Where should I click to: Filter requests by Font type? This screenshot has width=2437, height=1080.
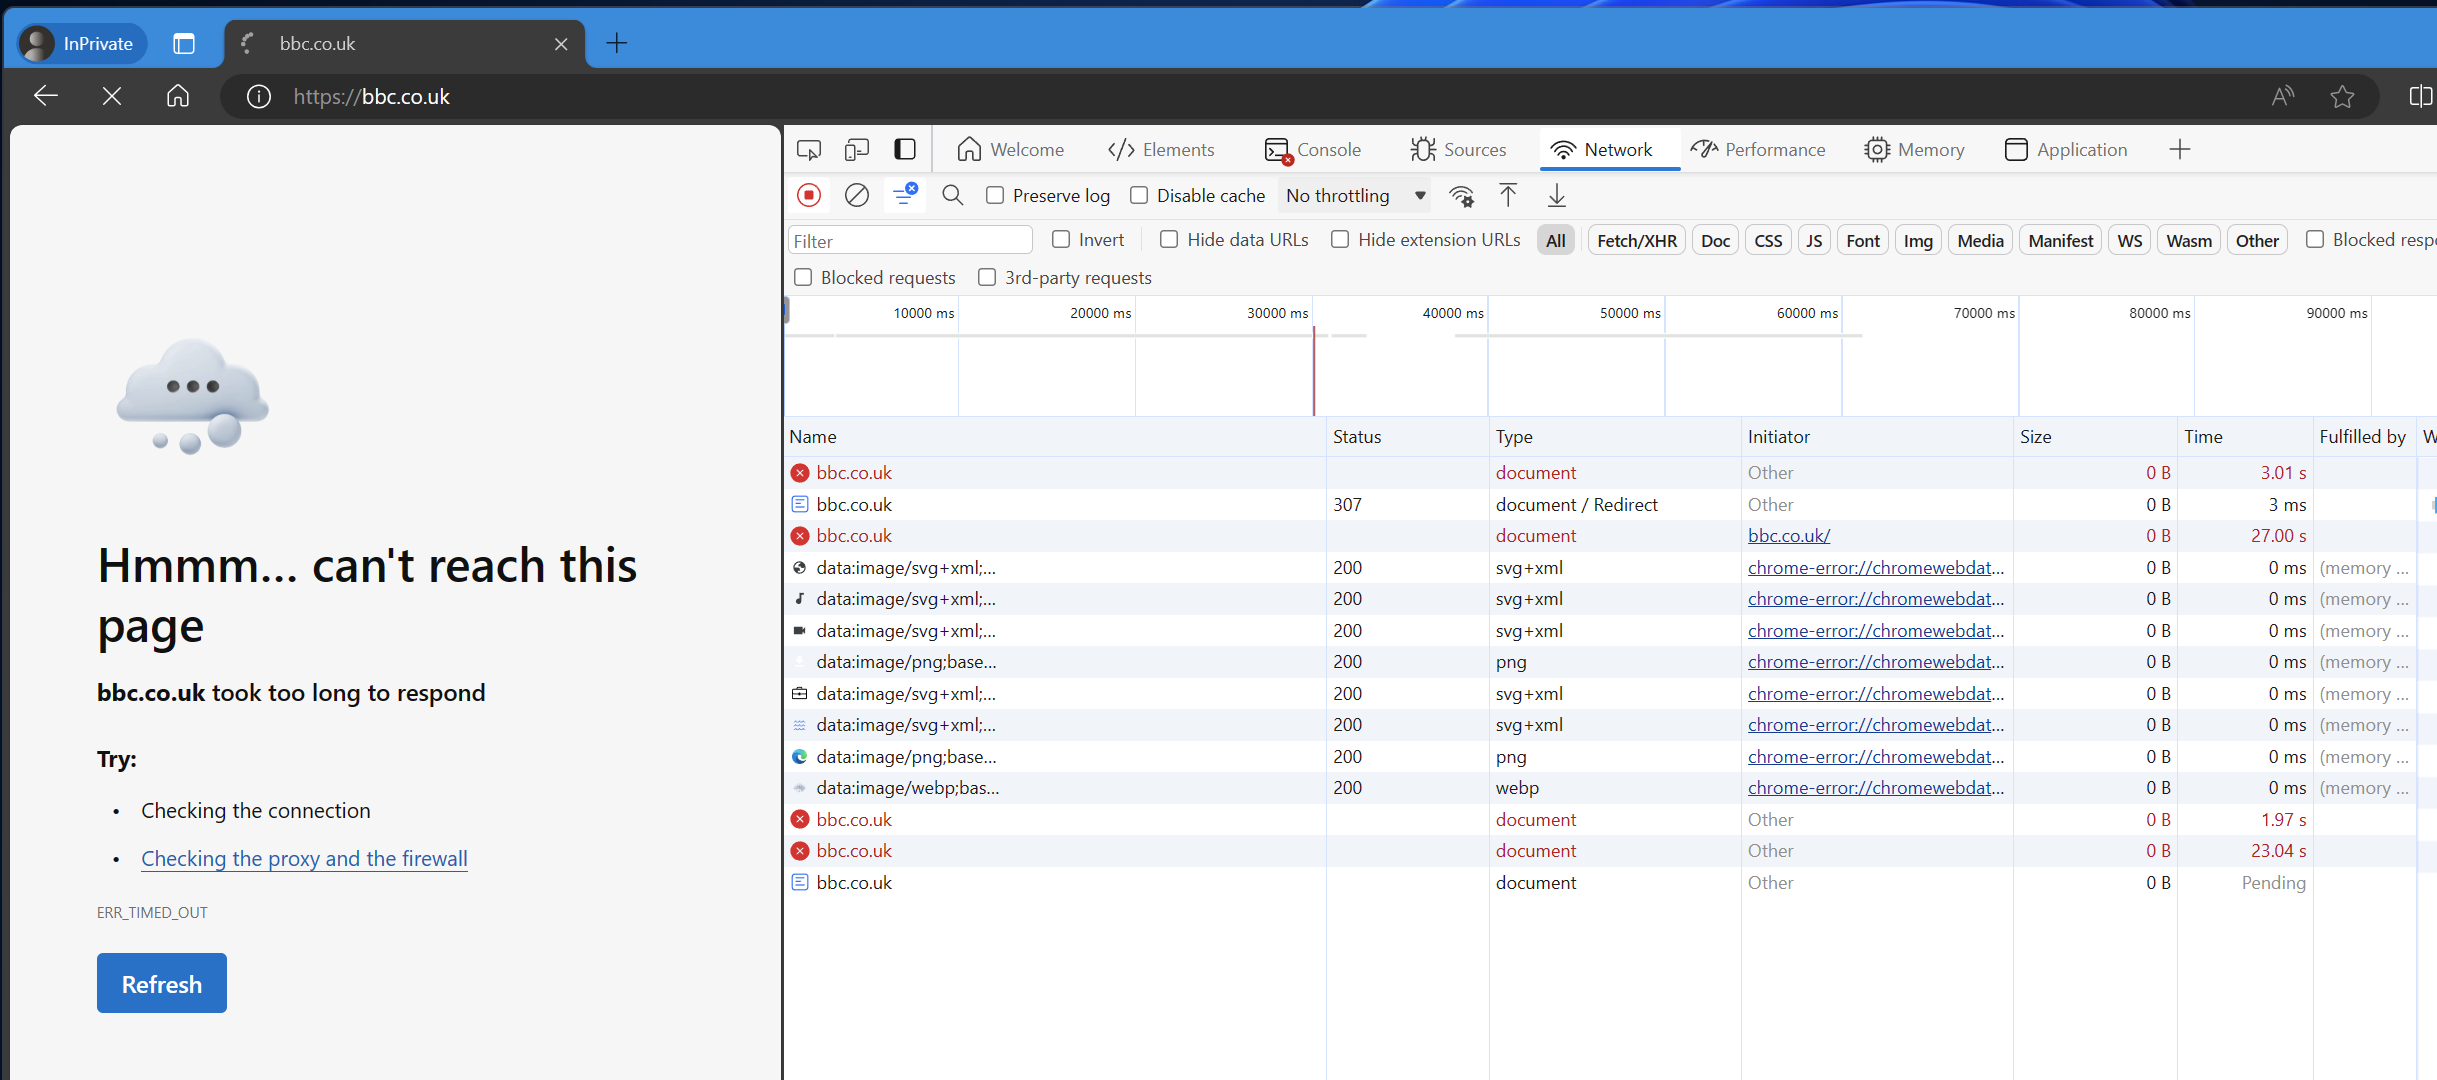point(1863,240)
